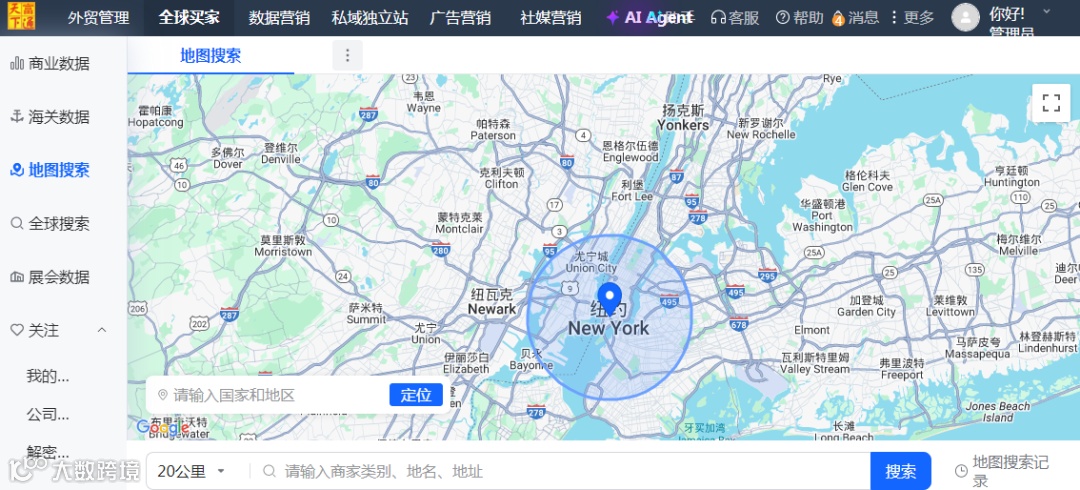The image size is (1080, 490).
Task: Click the 海关数据 anchor icon
Action: point(17,116)
